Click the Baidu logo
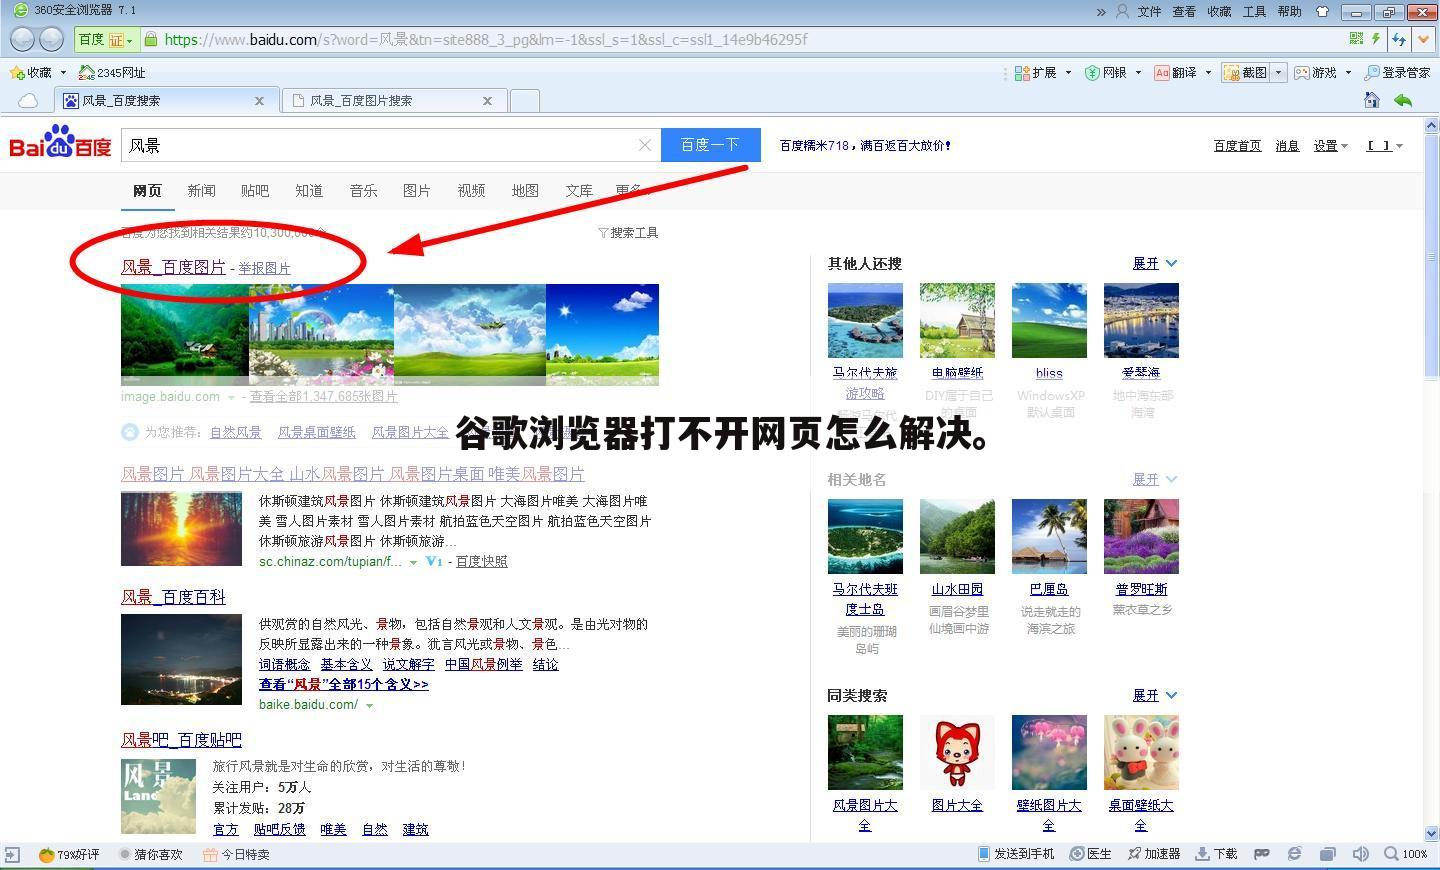1440x870 pixels. 60,143
